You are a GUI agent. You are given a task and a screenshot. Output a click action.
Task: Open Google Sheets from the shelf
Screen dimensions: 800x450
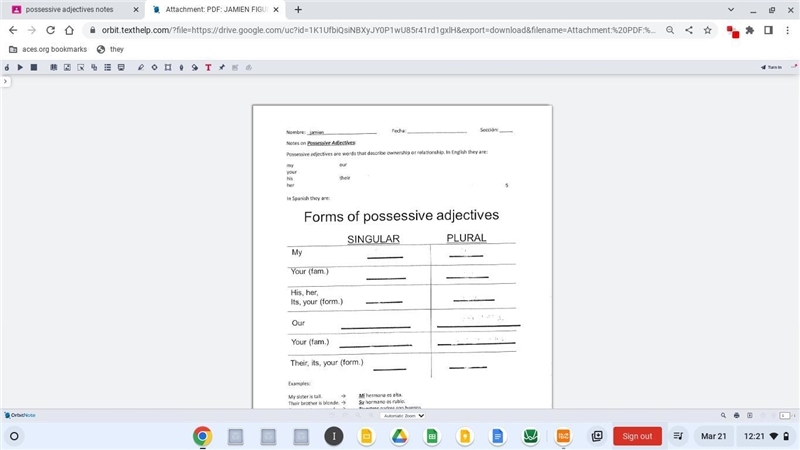tap(432, 436)
